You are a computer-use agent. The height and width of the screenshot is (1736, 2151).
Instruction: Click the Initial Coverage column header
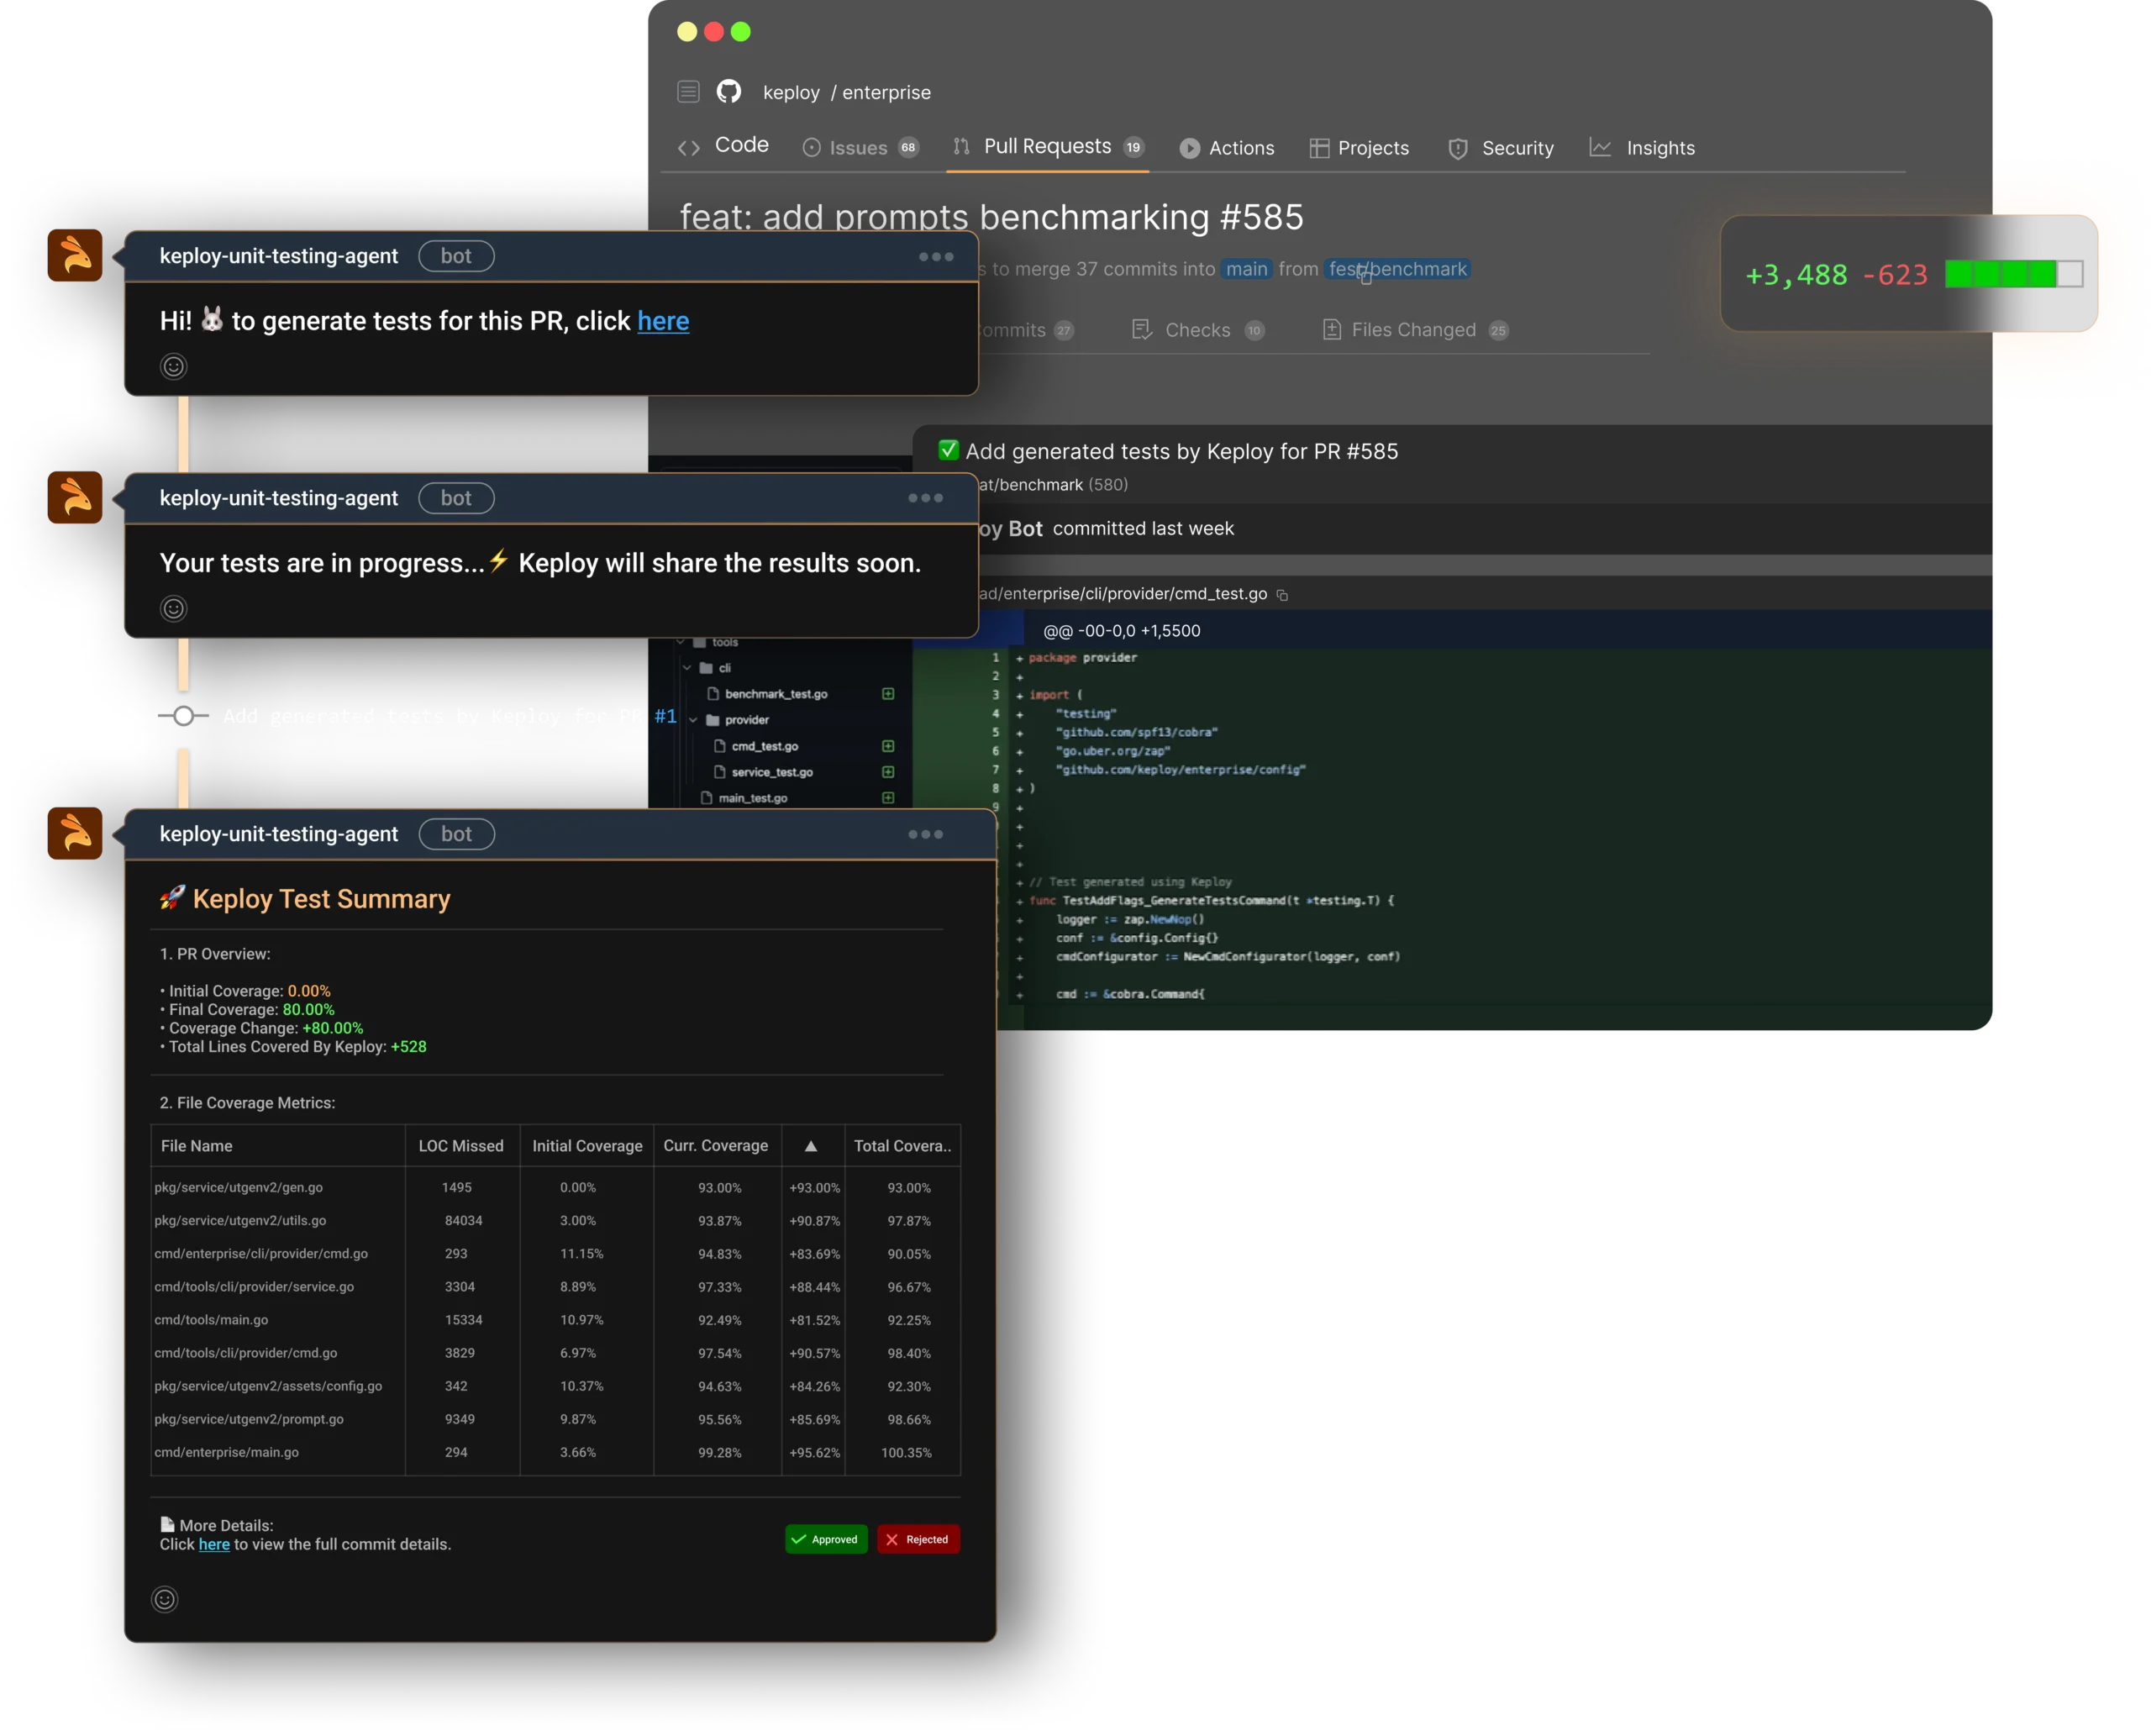tap(587, 1146)
